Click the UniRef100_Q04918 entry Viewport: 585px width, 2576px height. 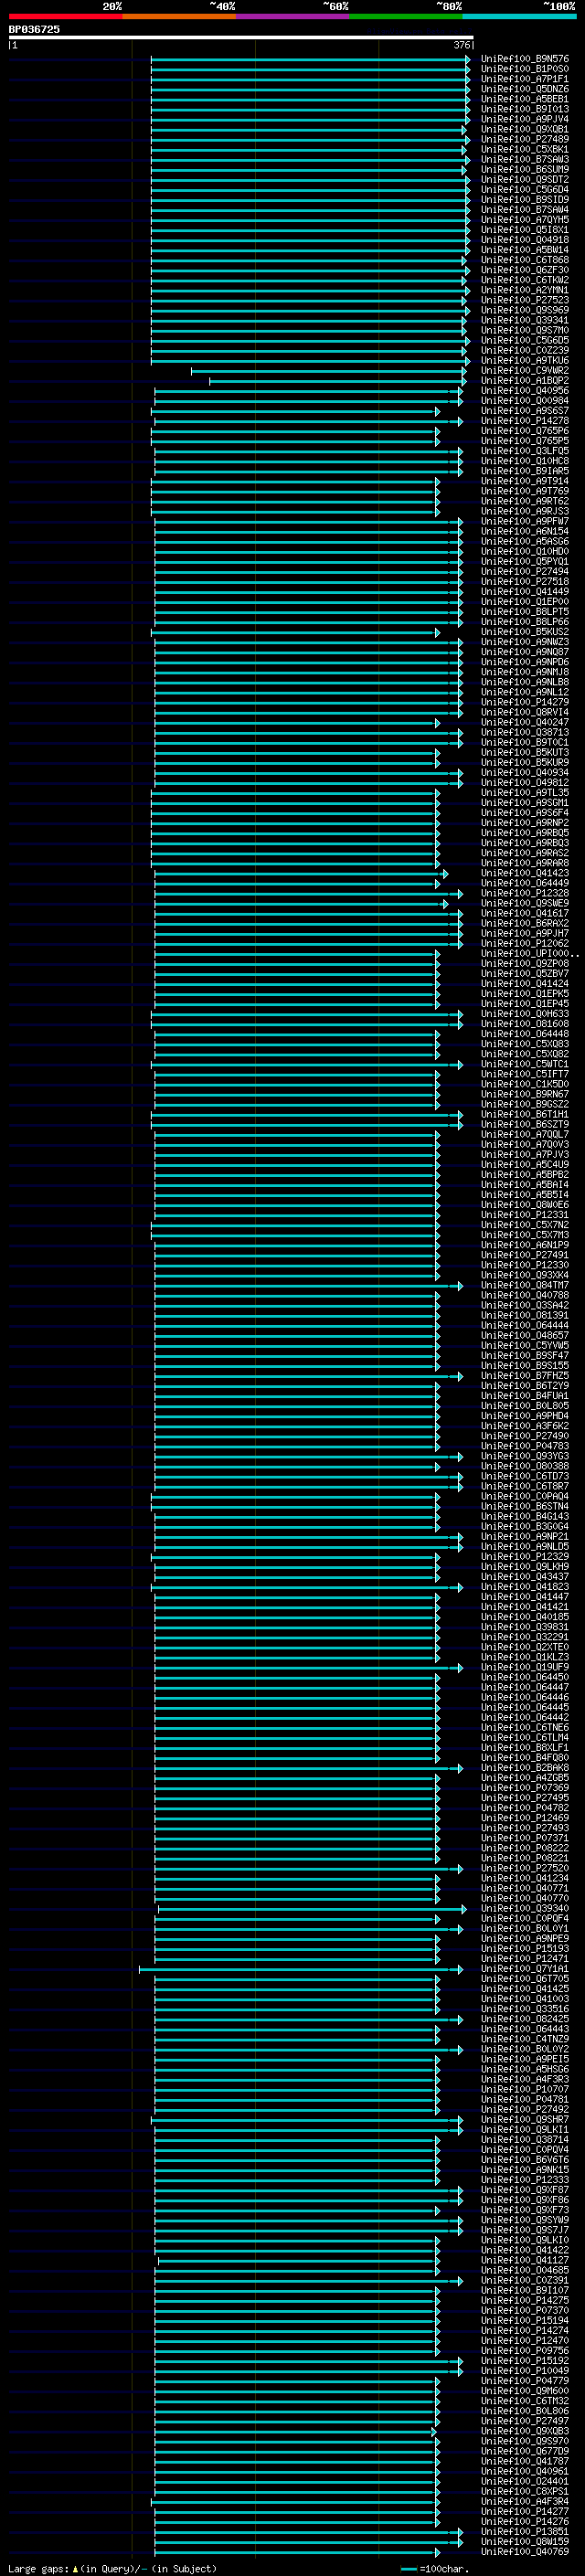click(525, 239)
